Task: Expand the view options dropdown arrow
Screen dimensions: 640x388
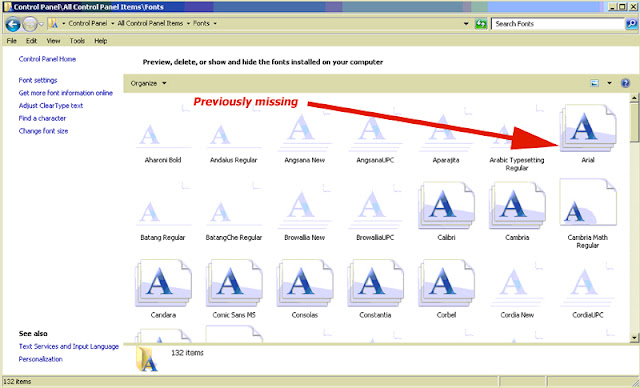Action: [609, 83]
